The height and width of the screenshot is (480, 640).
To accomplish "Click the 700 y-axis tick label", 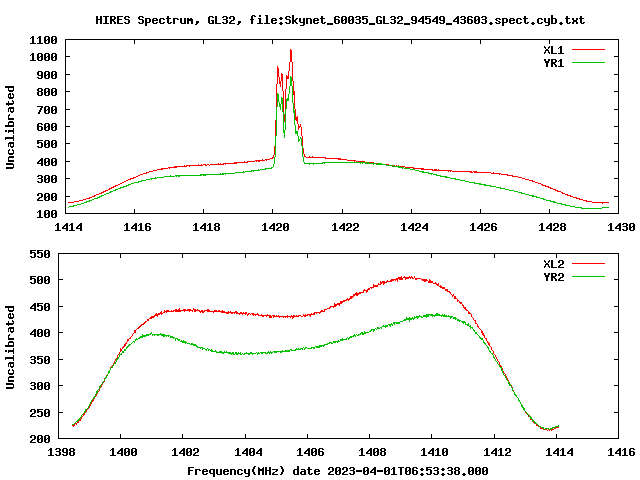I will pyautogui.click(x=47, y=109).
